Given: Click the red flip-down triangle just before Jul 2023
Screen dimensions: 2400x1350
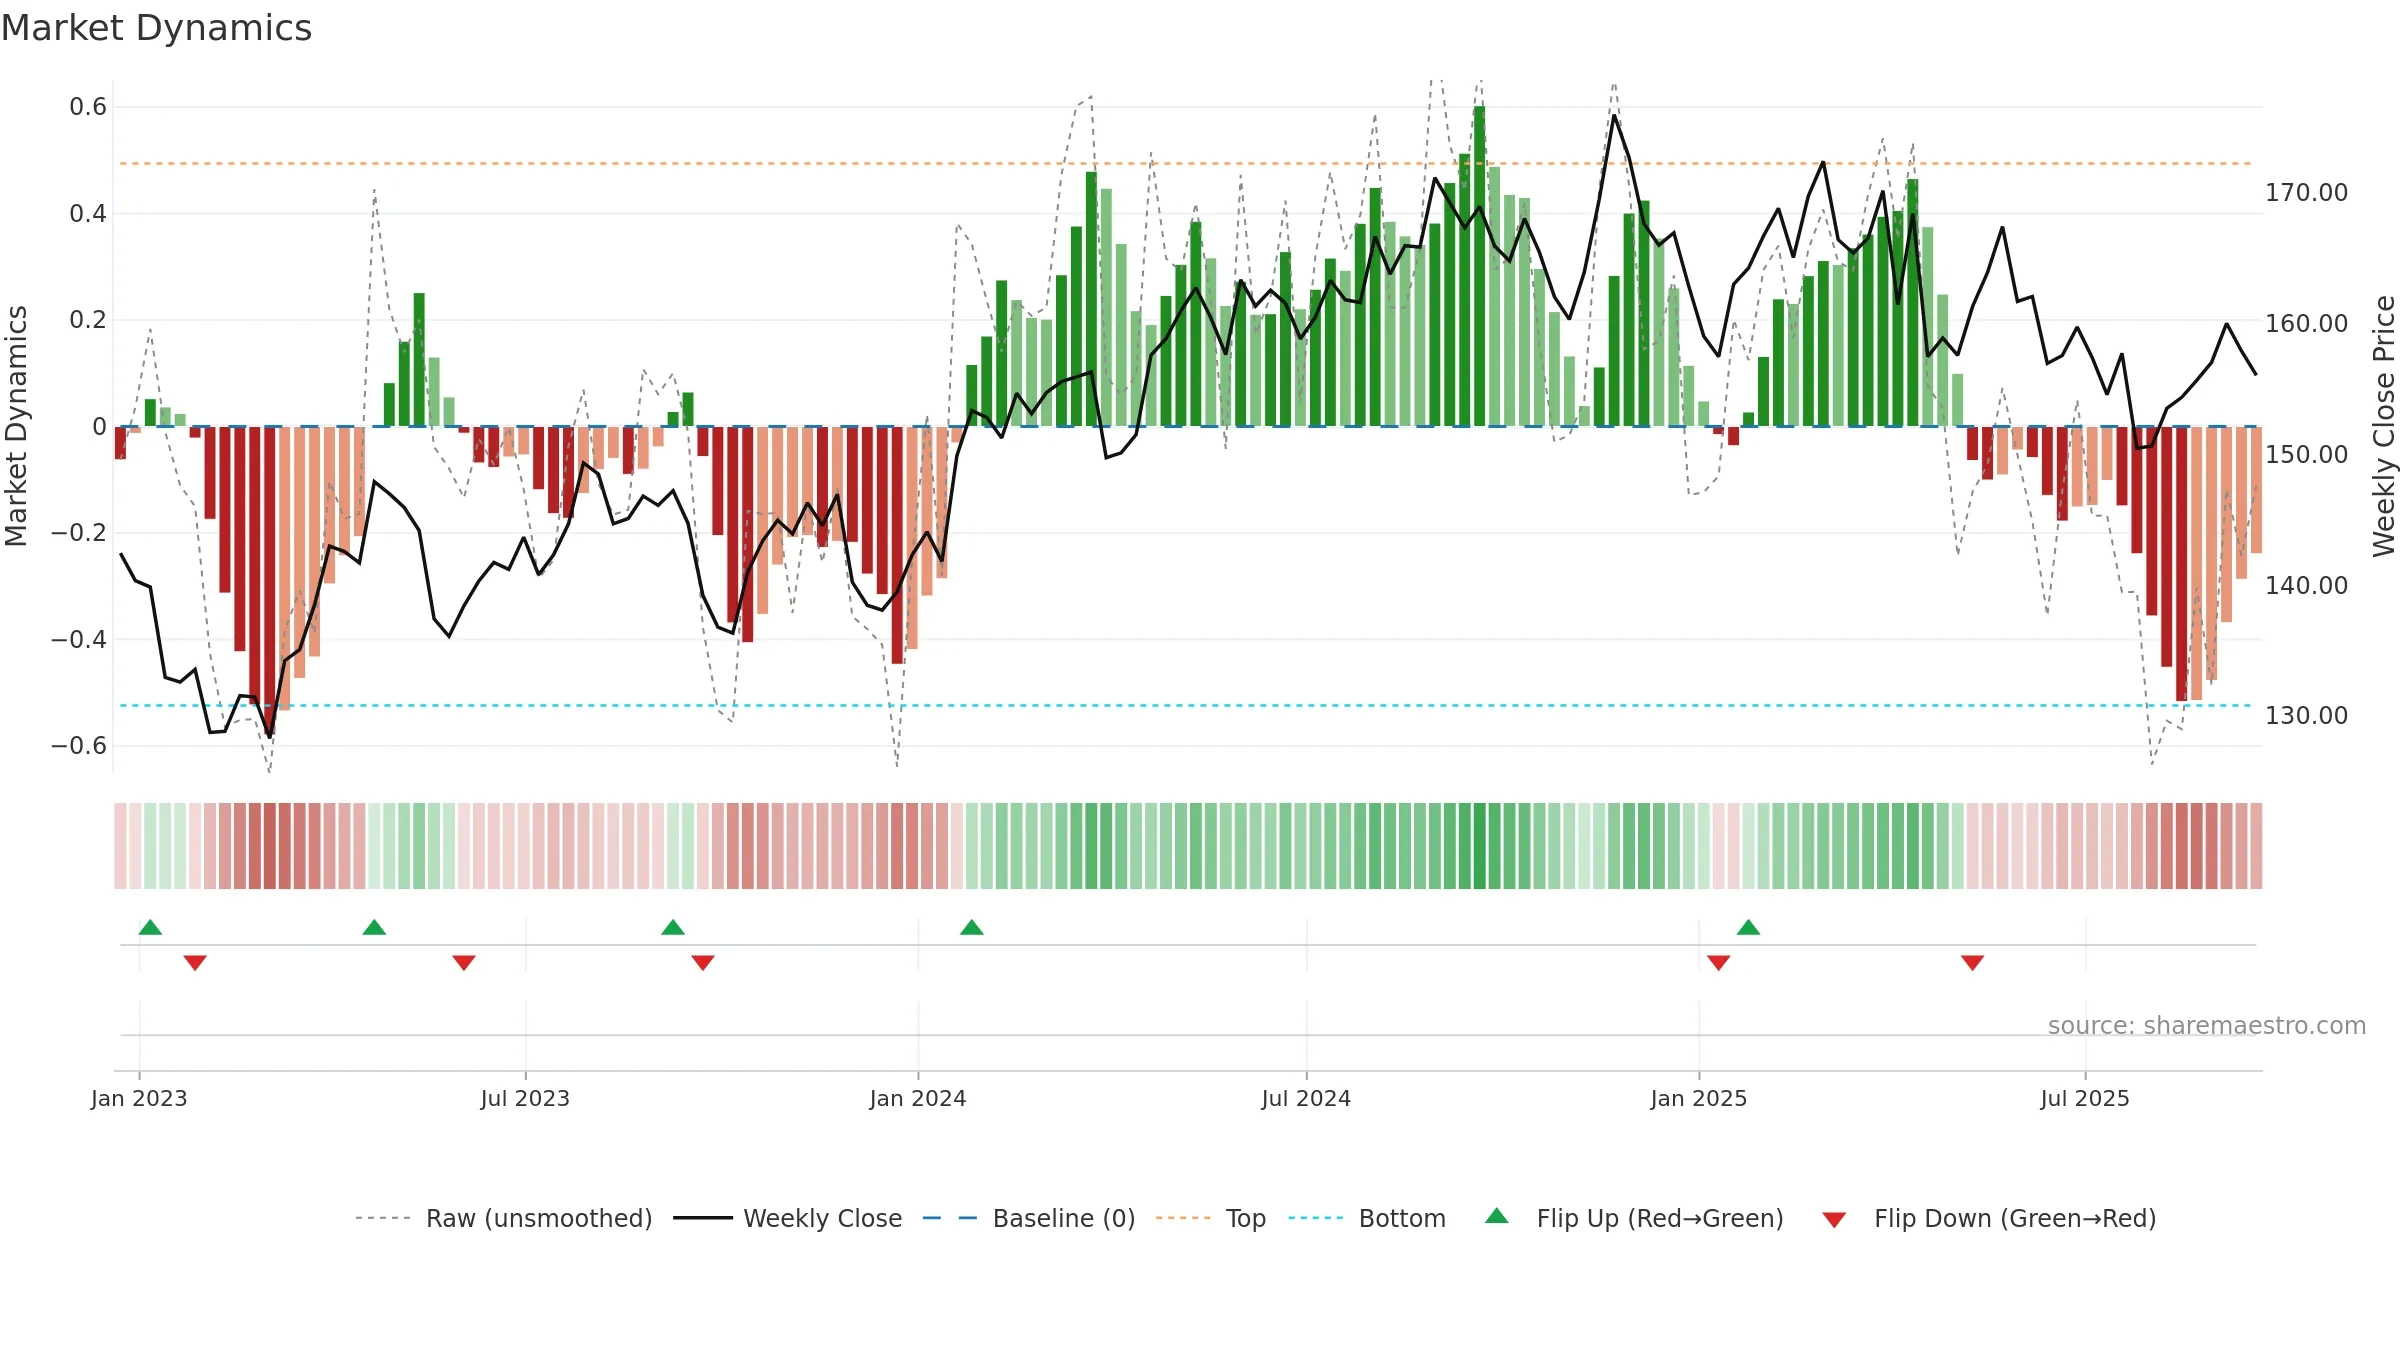Looking at the screenshot, I should (x=464, y=963).
